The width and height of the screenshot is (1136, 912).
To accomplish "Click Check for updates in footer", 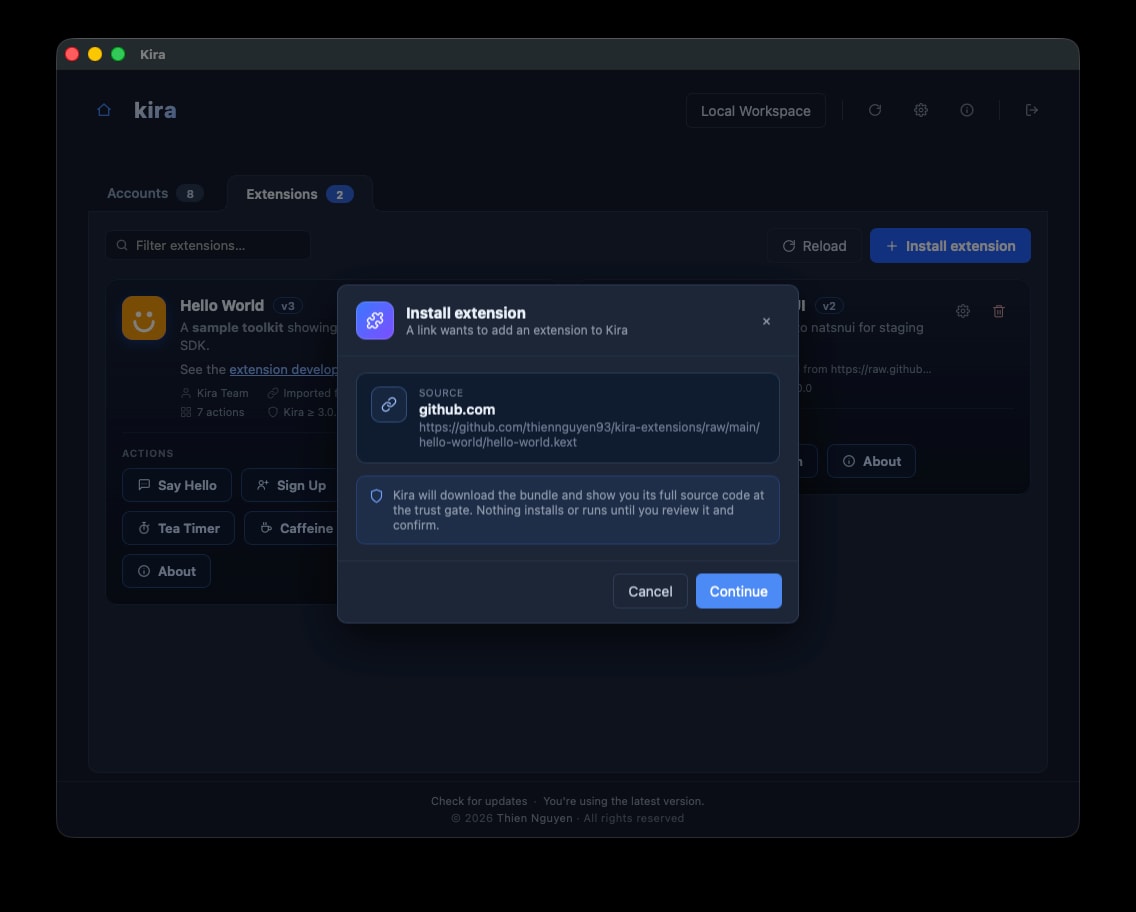I will coord(479,801).
